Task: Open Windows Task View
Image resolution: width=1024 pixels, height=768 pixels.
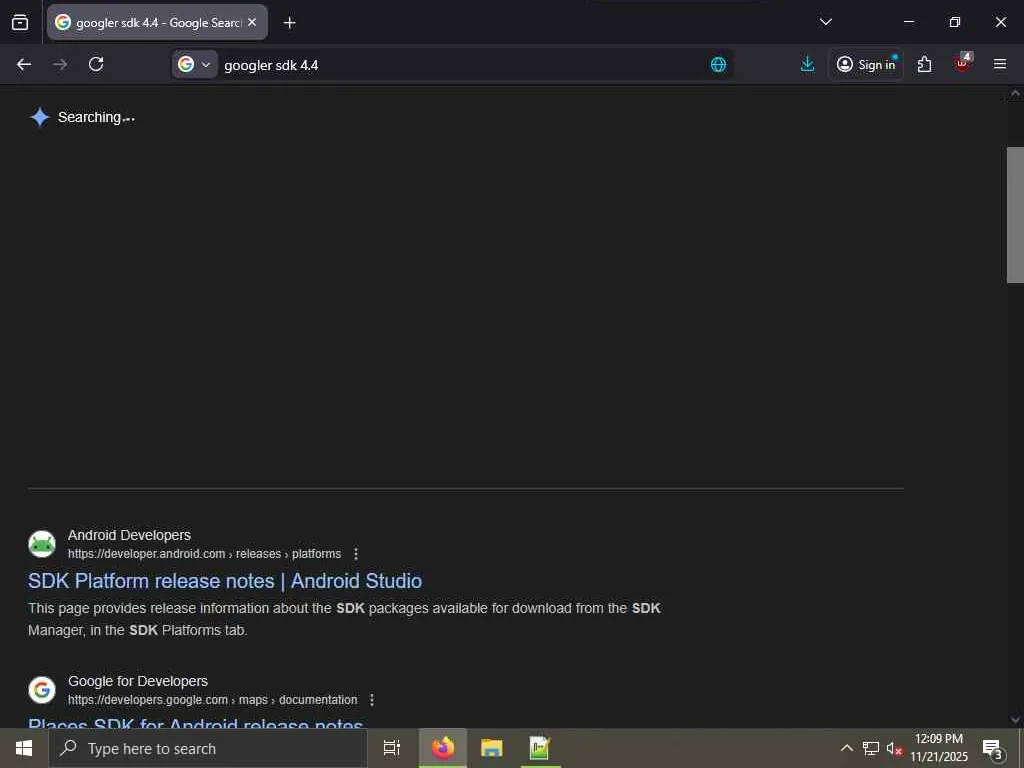Action: tap(392, 748)
